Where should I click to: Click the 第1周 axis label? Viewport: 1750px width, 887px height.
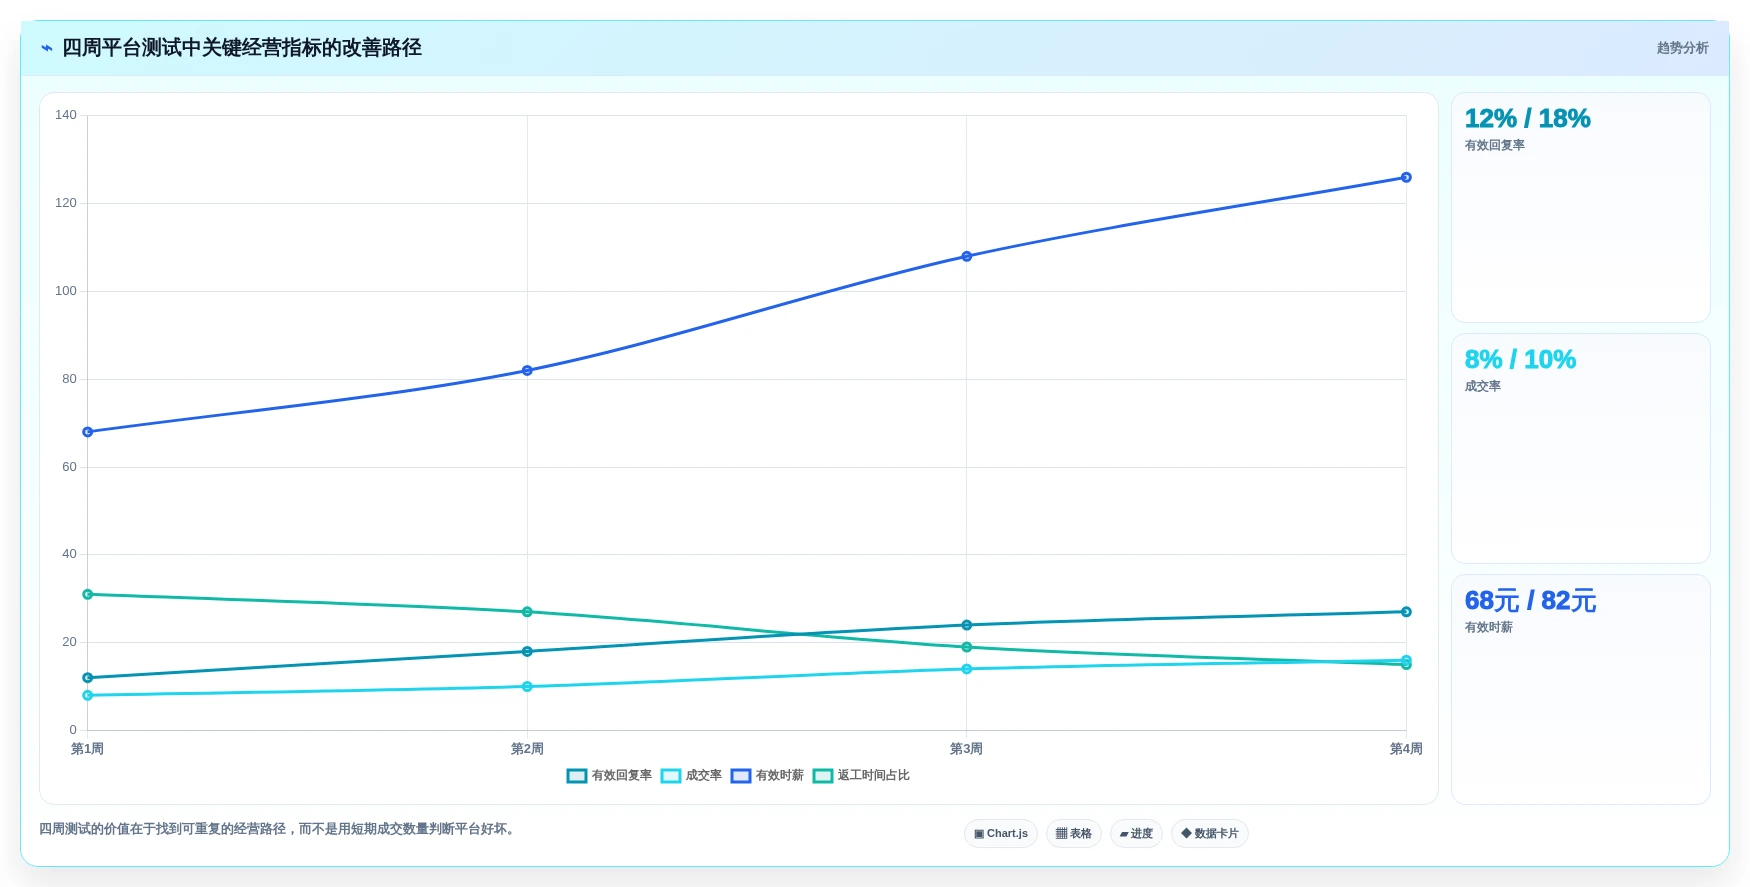pos(88,749)
